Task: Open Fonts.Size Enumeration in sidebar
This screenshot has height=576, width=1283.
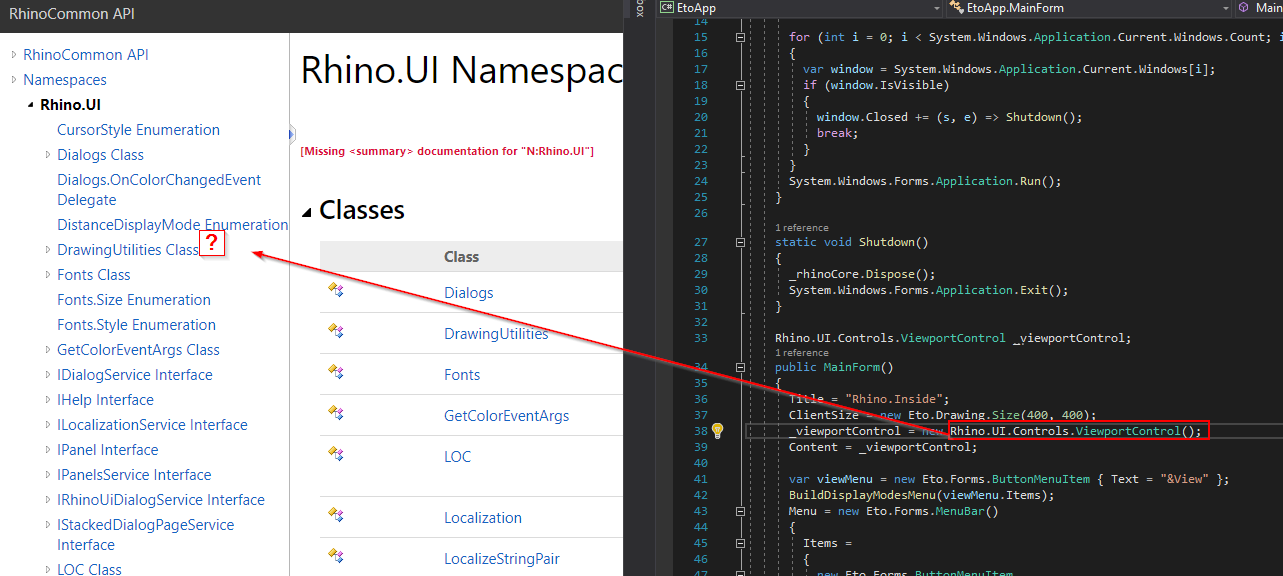Action: point(134,300)
